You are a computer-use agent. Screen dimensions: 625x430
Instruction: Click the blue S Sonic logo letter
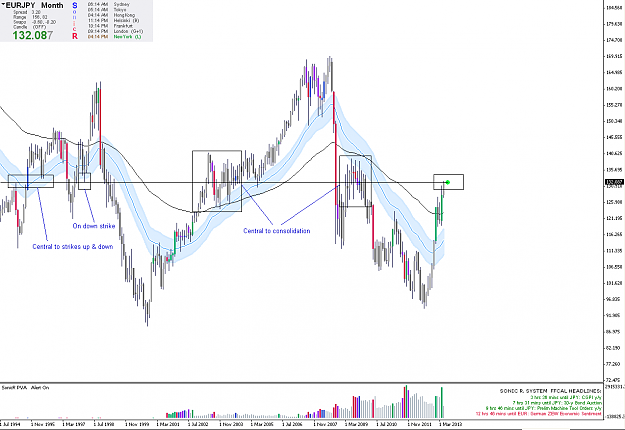[75, 6]
